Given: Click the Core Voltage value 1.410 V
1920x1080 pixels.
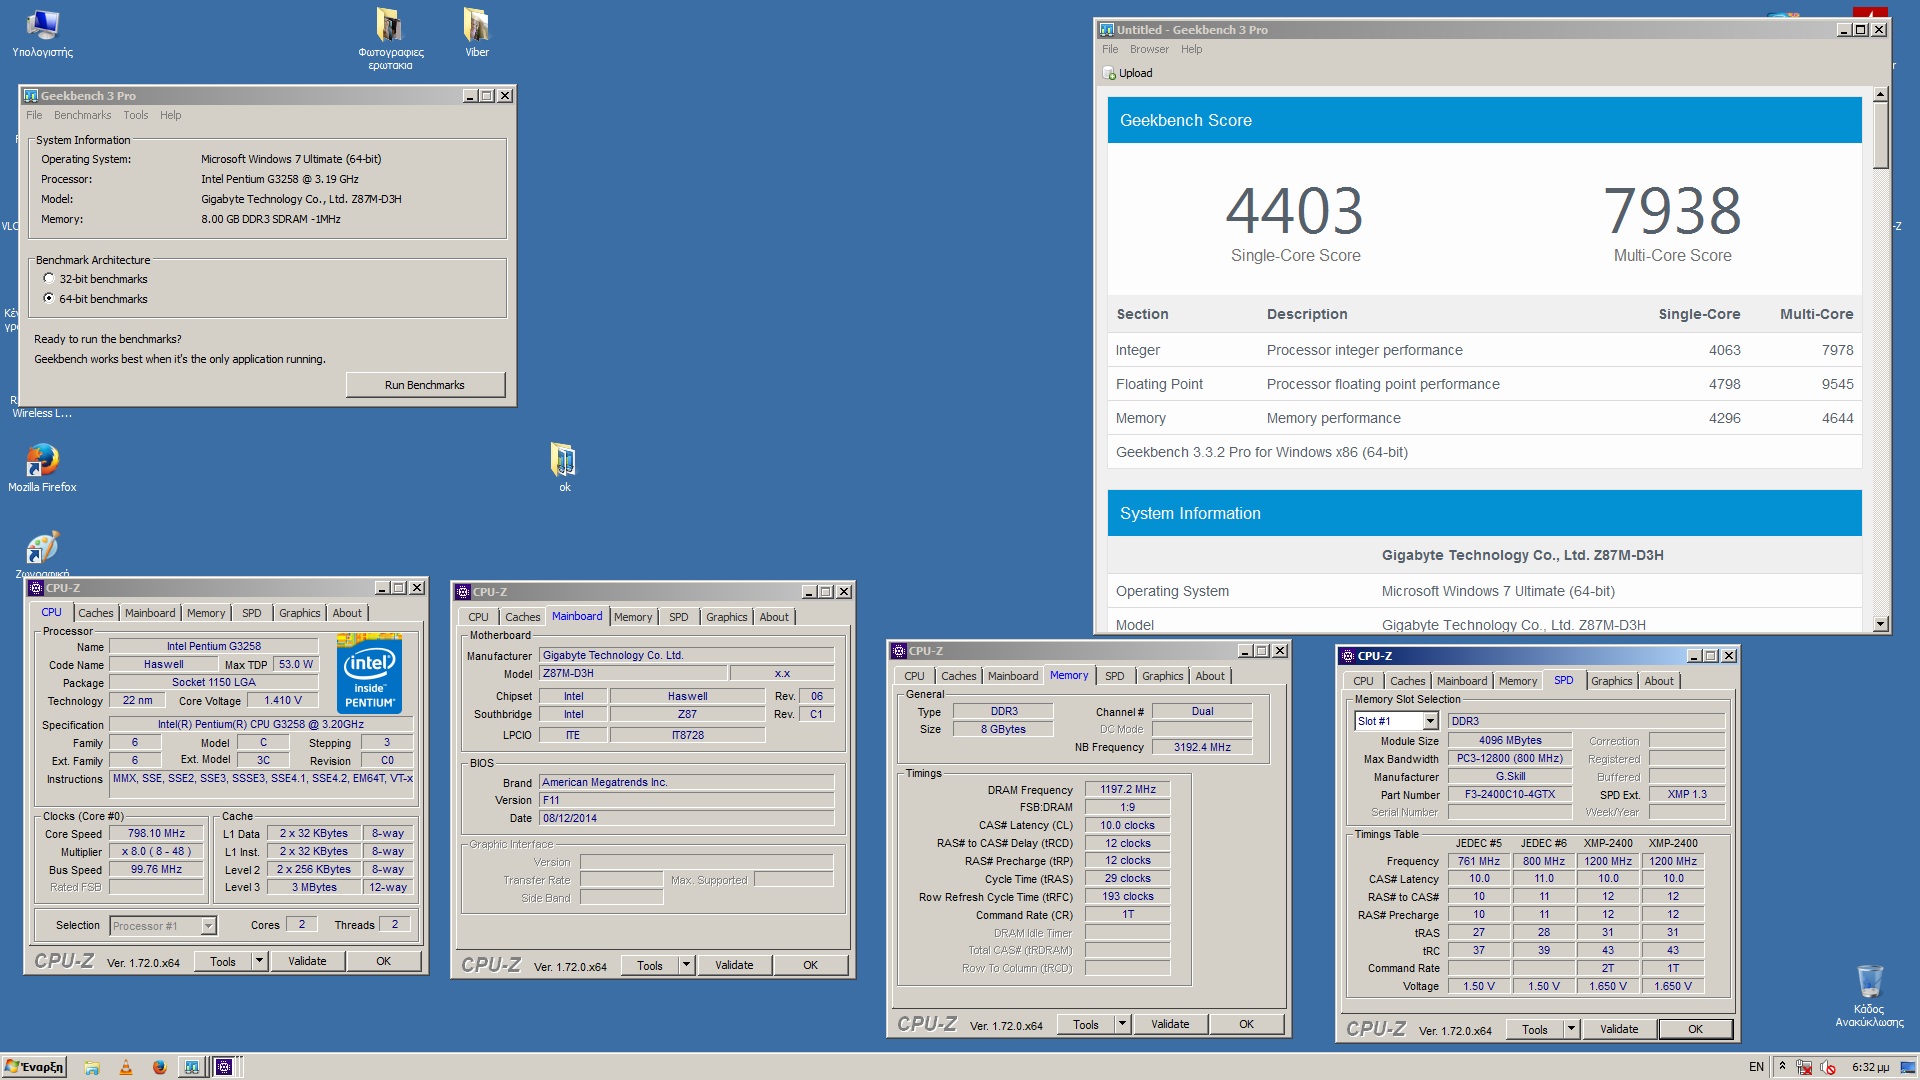Looking at the screenshot, I should pyautogui.click(x=283, y=701).
